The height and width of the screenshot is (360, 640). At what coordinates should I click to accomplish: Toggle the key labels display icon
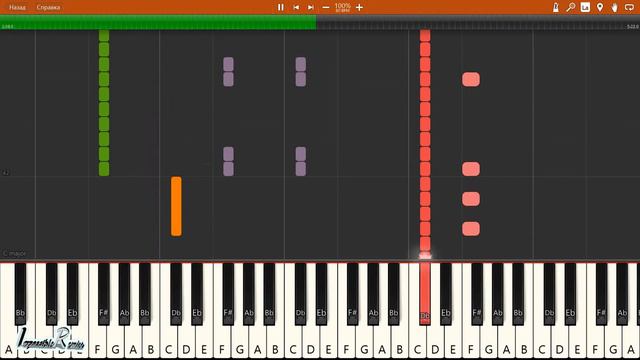[585, 7]
